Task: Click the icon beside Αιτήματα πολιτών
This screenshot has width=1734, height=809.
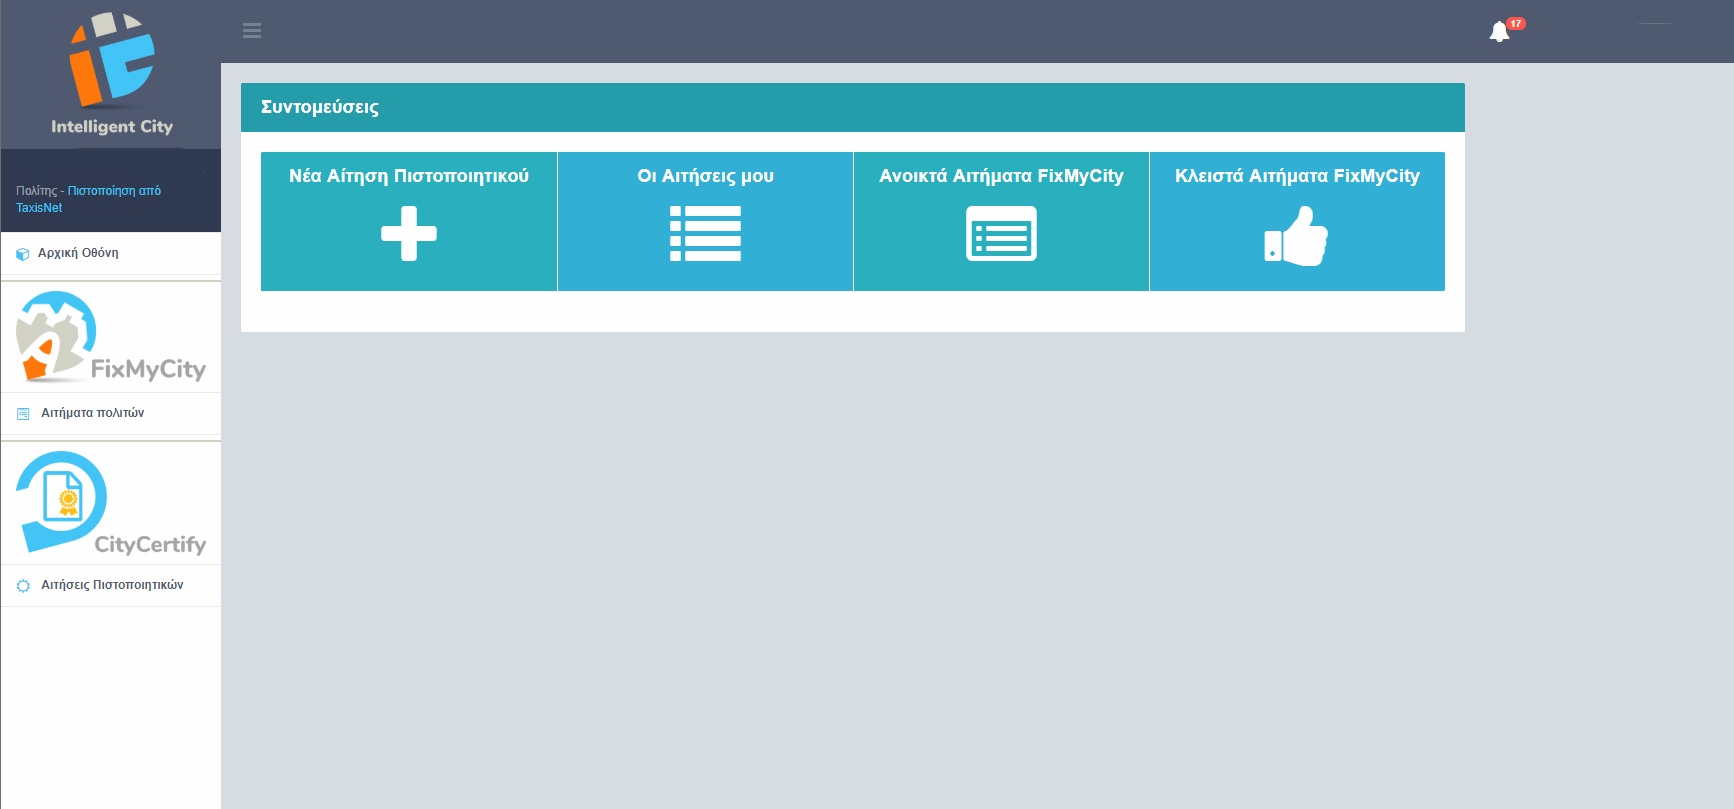Action: tap(23, 413)
